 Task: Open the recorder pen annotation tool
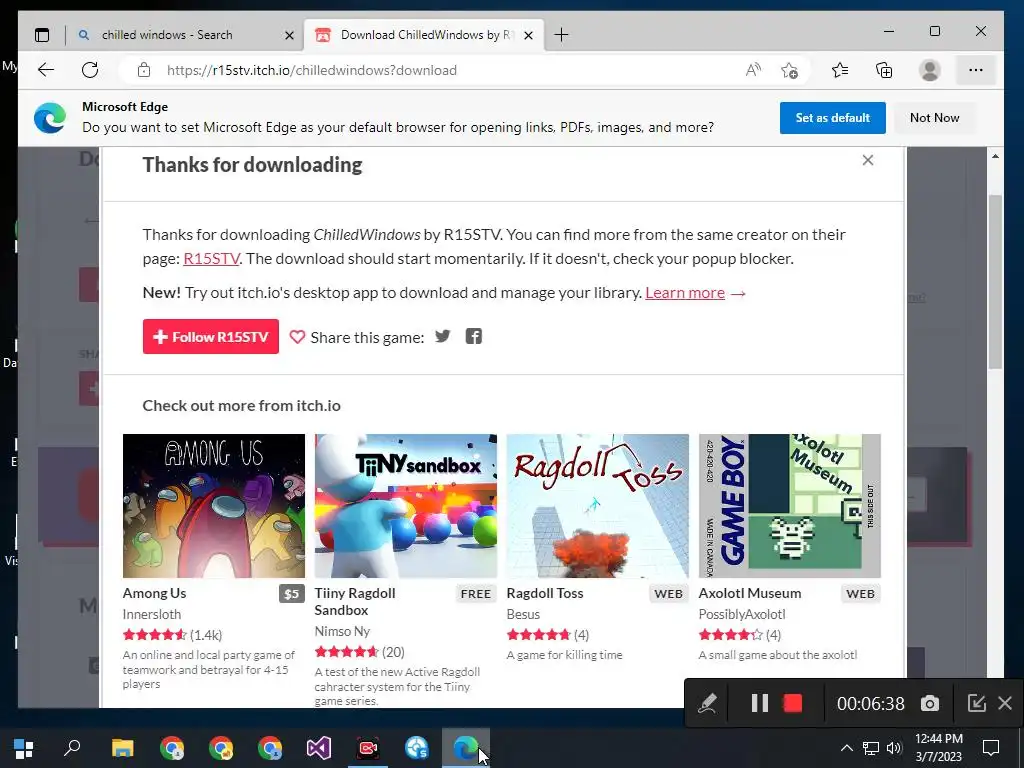708,703
